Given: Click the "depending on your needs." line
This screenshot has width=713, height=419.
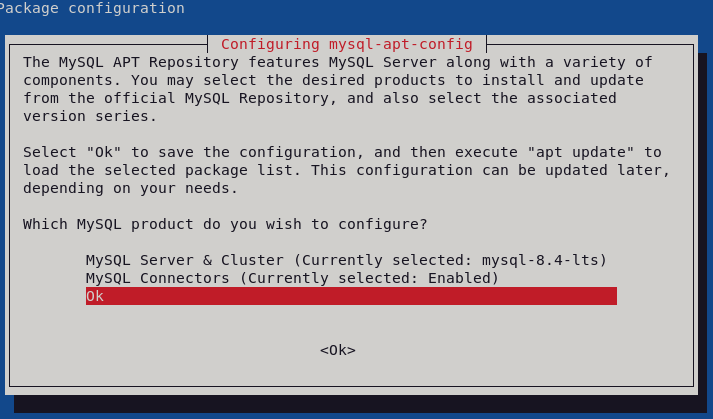Looking at the screenshot, I should tap(130, 188).
